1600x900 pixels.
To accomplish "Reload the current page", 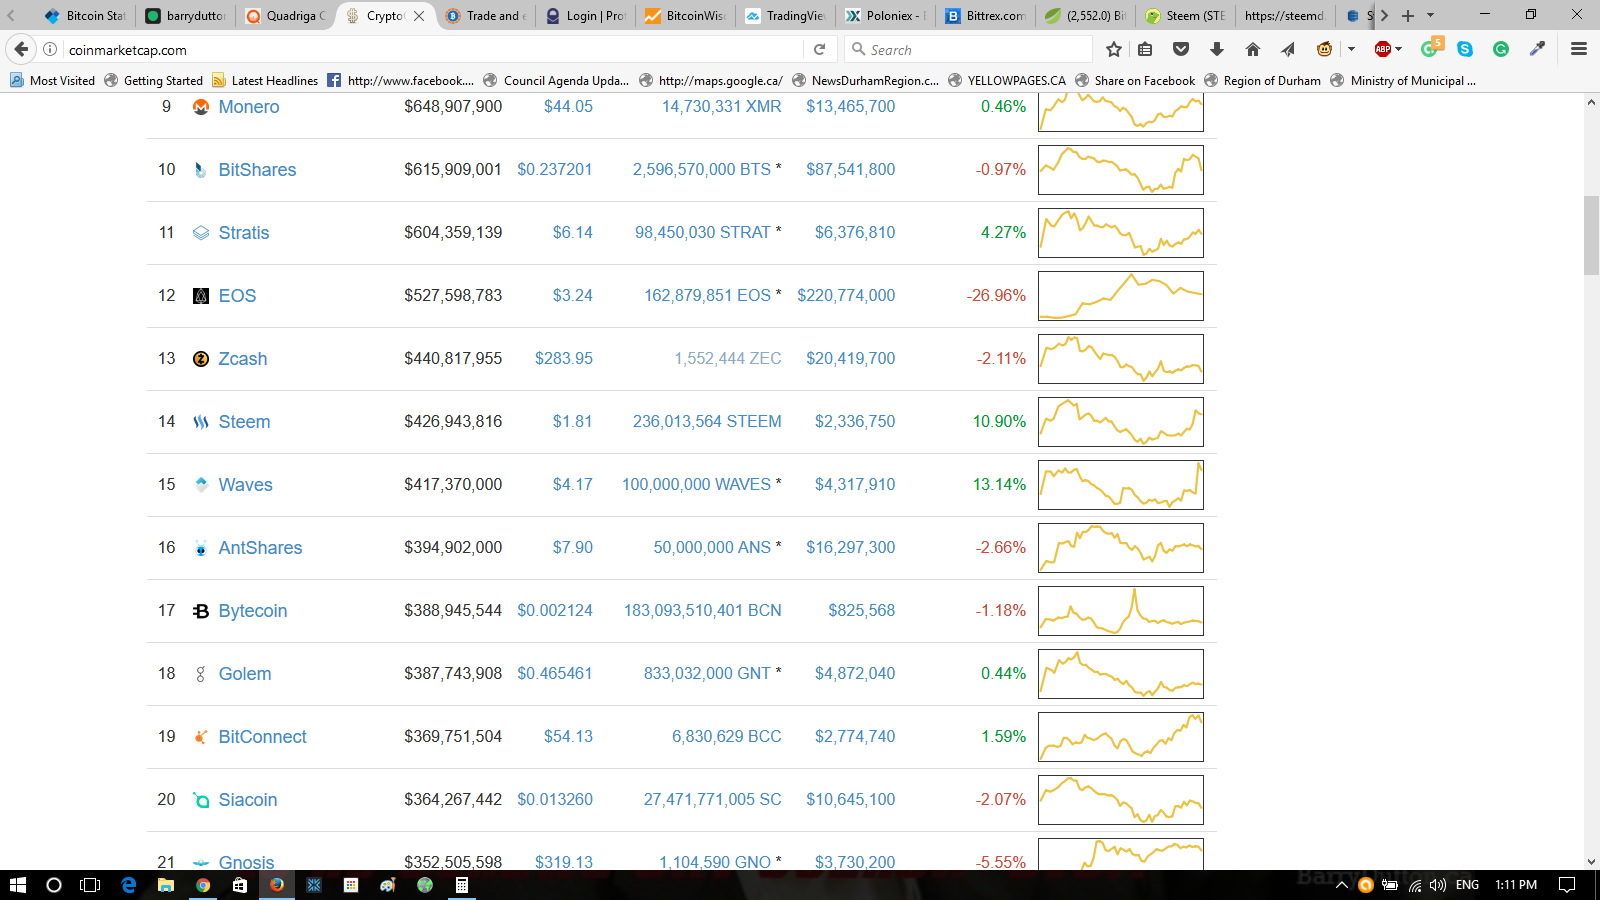I will tap(819, 49).
